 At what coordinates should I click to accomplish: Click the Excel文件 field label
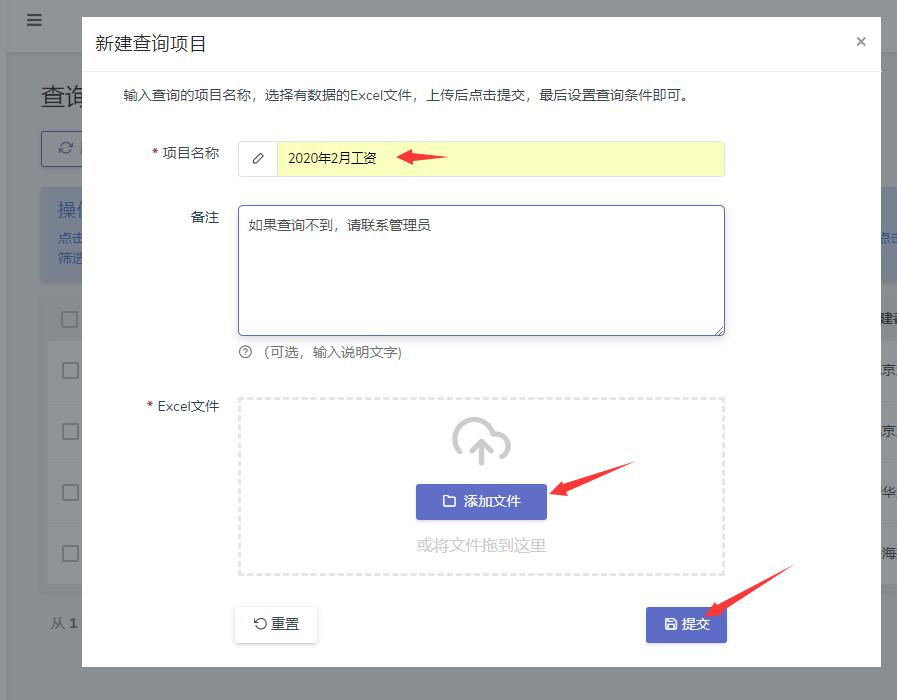[188, 406]
